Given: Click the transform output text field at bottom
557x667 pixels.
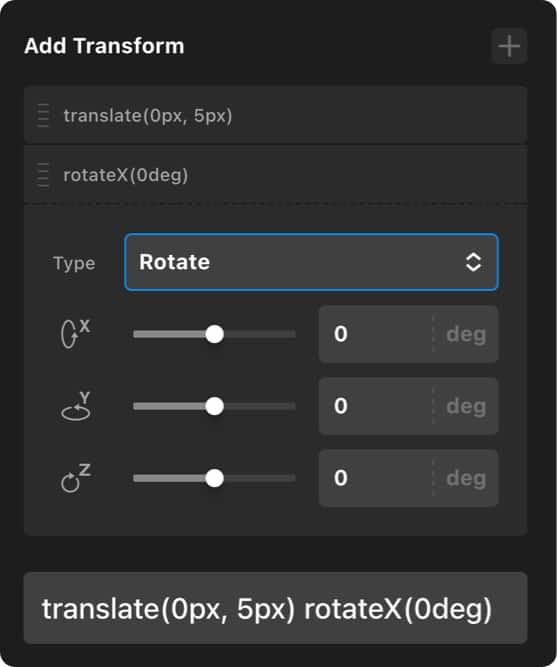Looking at the screenshot, I should 276,608.
